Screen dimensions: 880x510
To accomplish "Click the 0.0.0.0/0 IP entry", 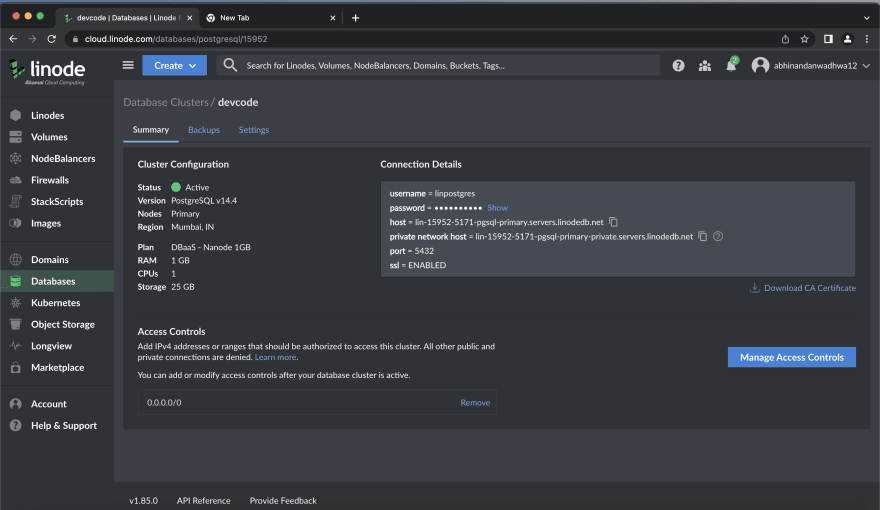I will 164,403.
